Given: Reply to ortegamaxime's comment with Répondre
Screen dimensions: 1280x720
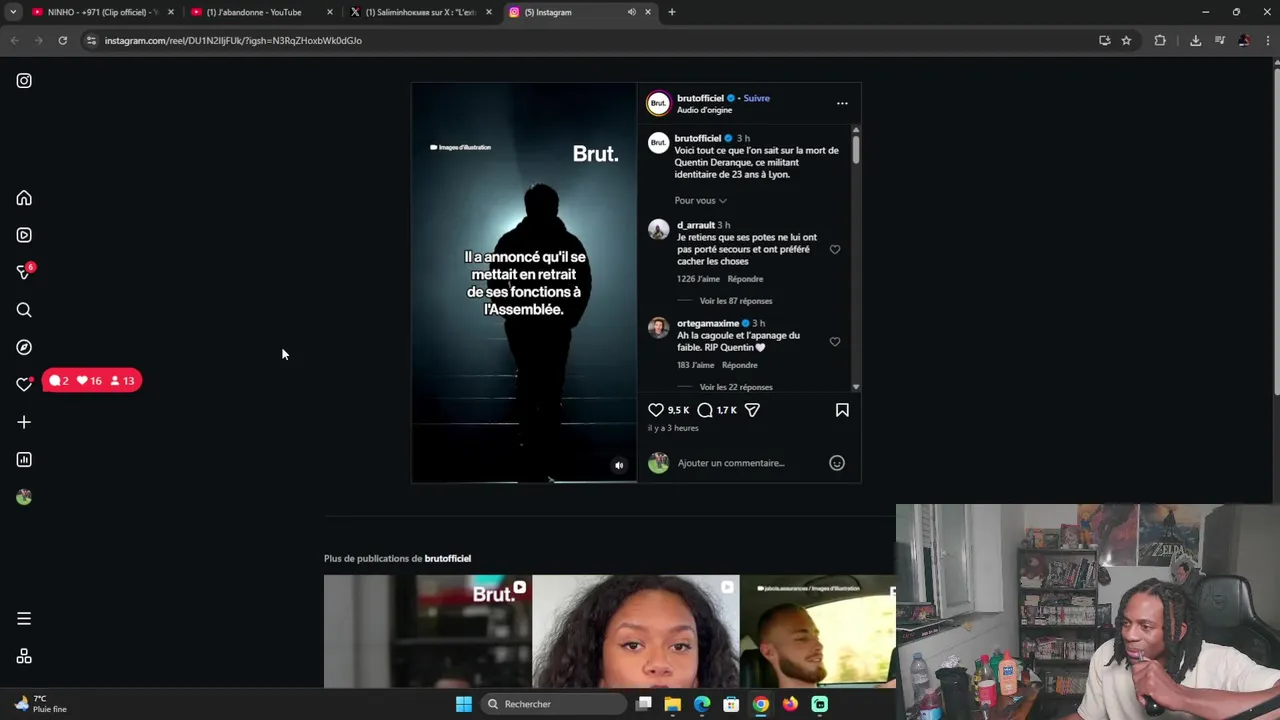Looking at the screenshot, I should tap(739, 365).
